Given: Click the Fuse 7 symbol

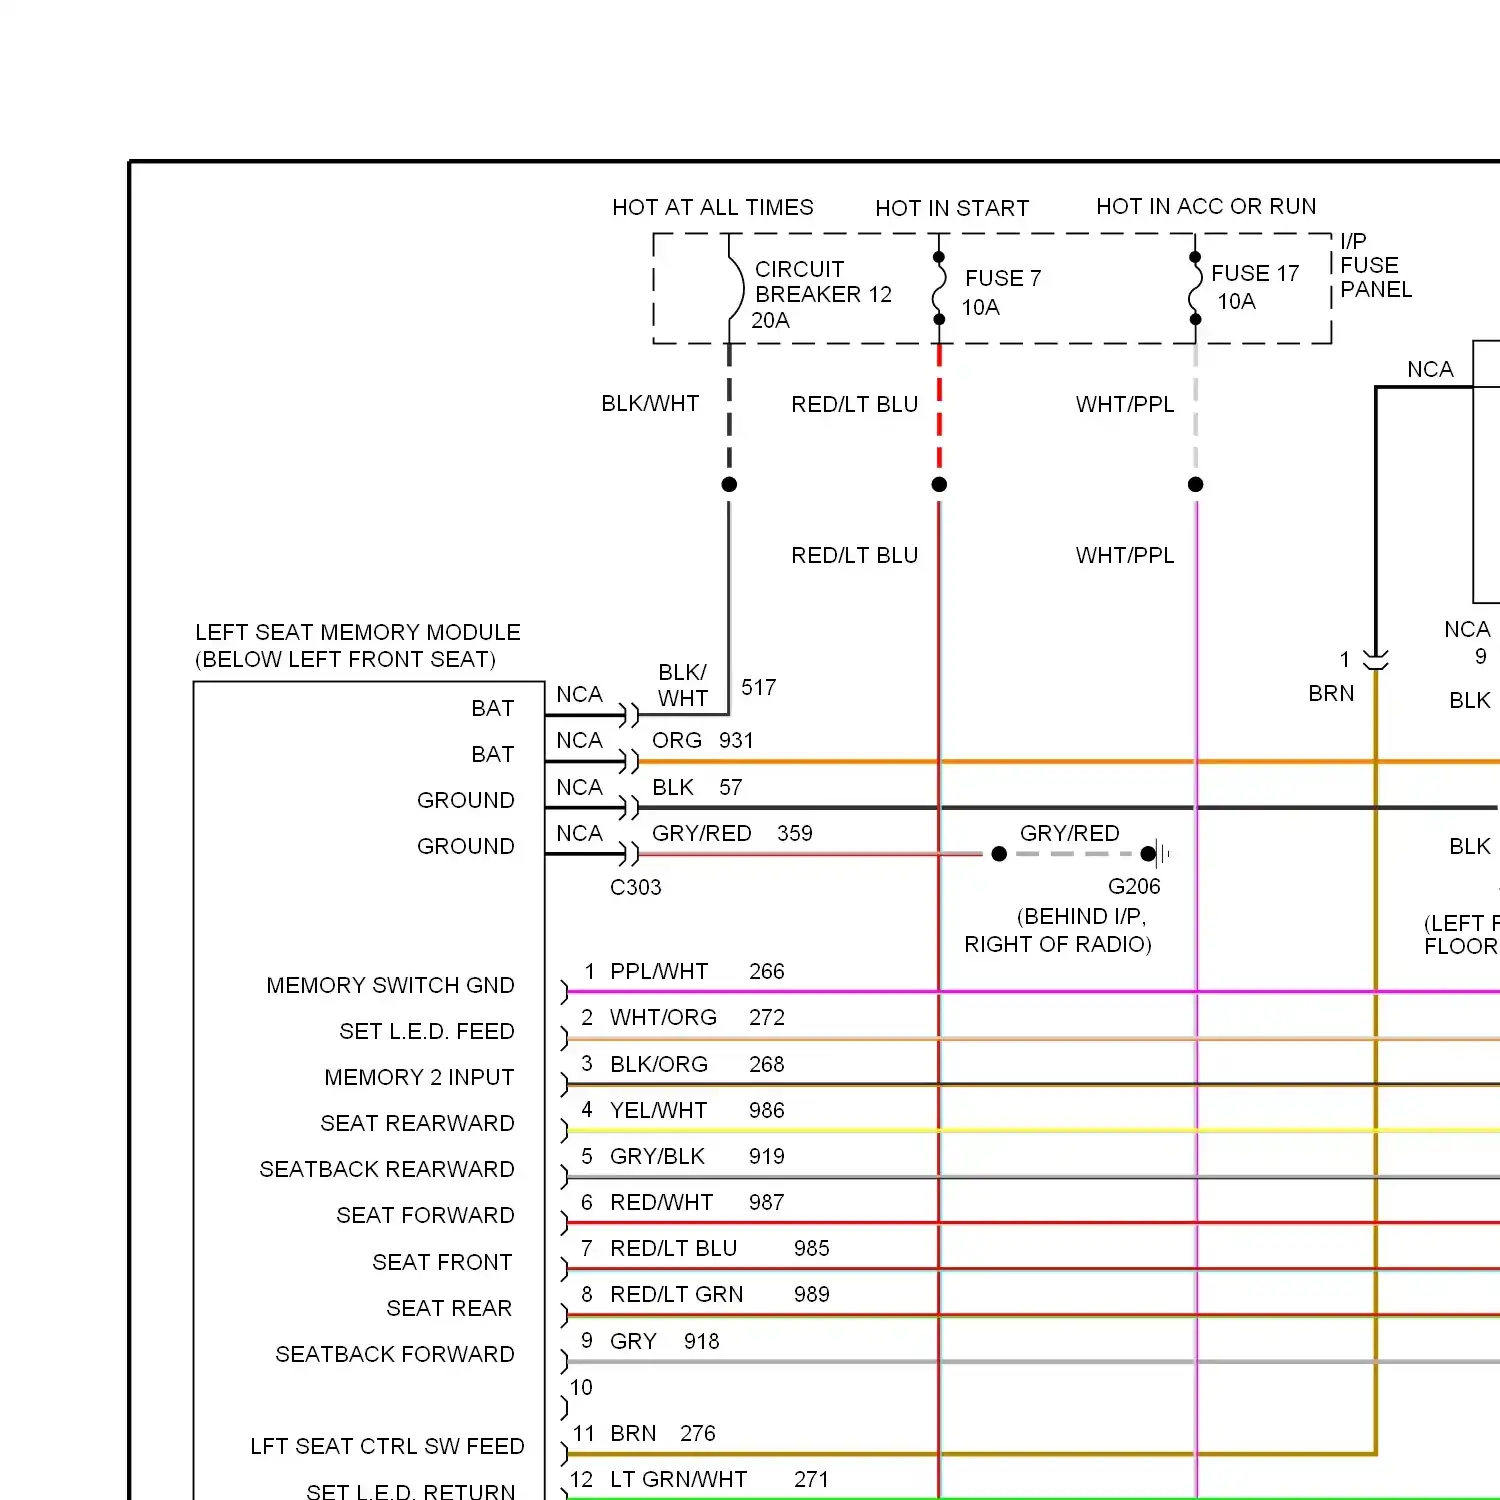Looking at the screenshot, I should (x=939, y=289).
